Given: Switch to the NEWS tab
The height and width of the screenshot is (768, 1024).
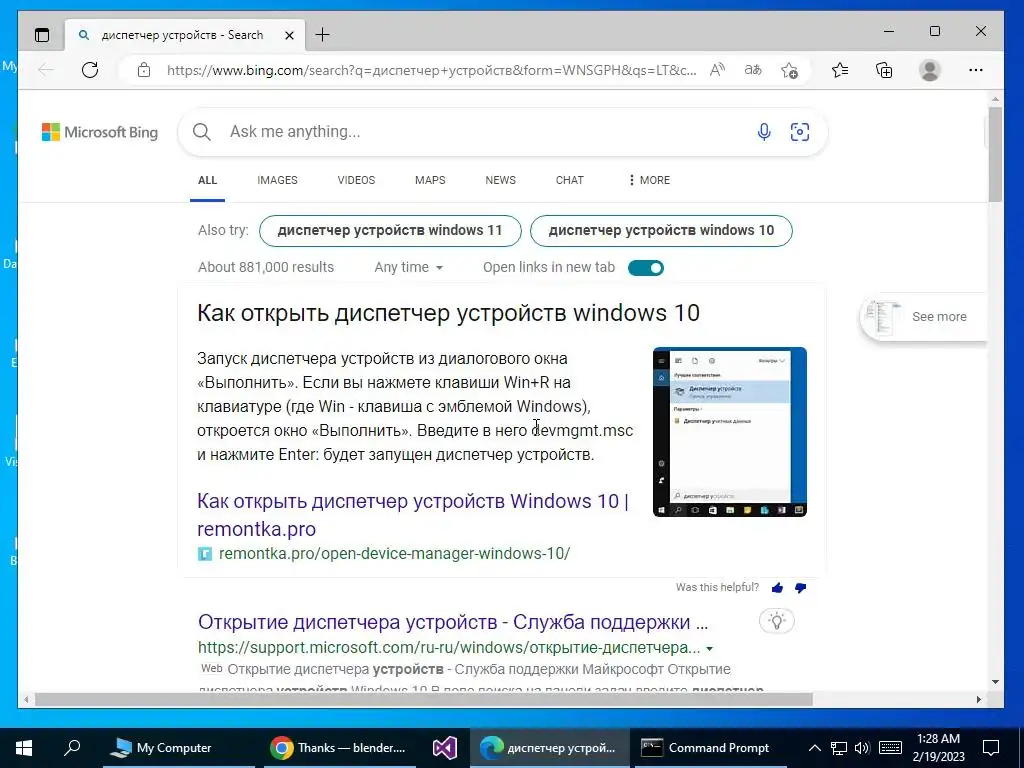Looking at the screenshot, I should [500, 180].
